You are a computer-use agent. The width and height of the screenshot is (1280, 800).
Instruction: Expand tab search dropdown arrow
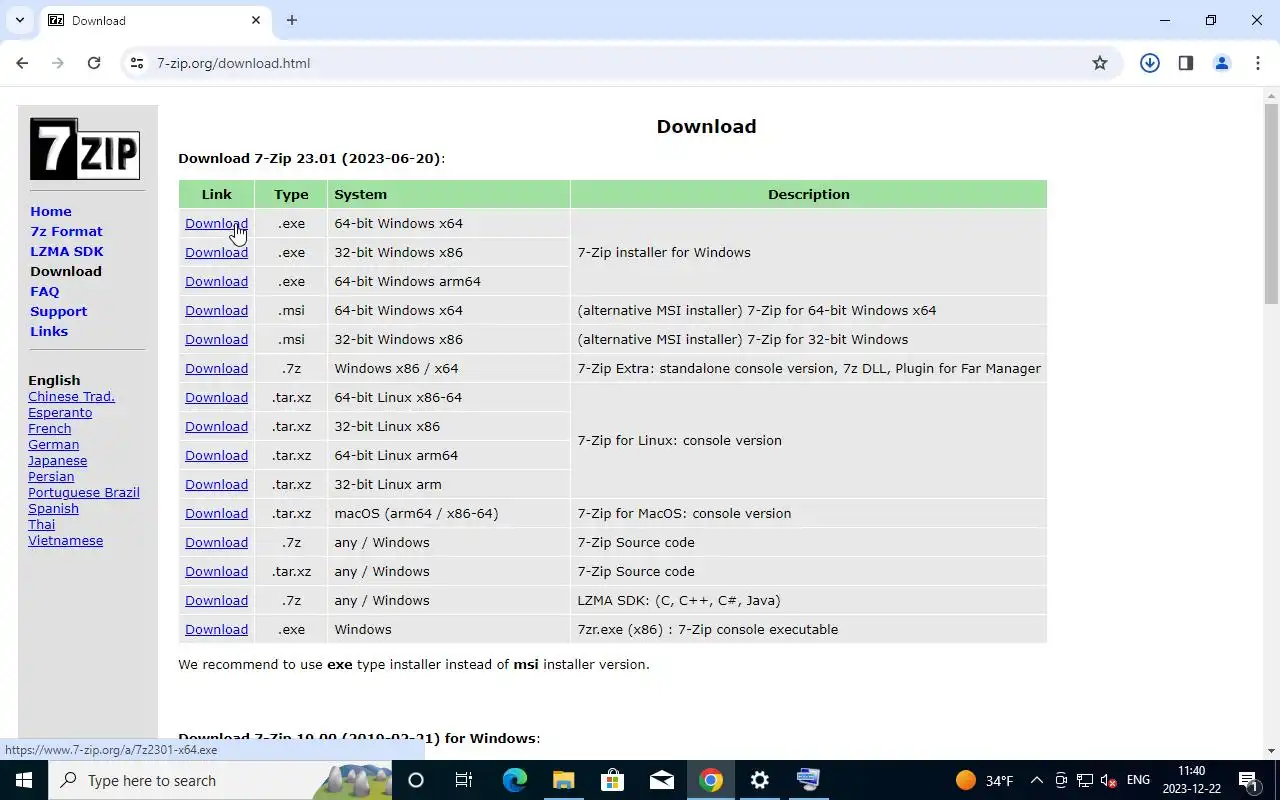(19, 20)
